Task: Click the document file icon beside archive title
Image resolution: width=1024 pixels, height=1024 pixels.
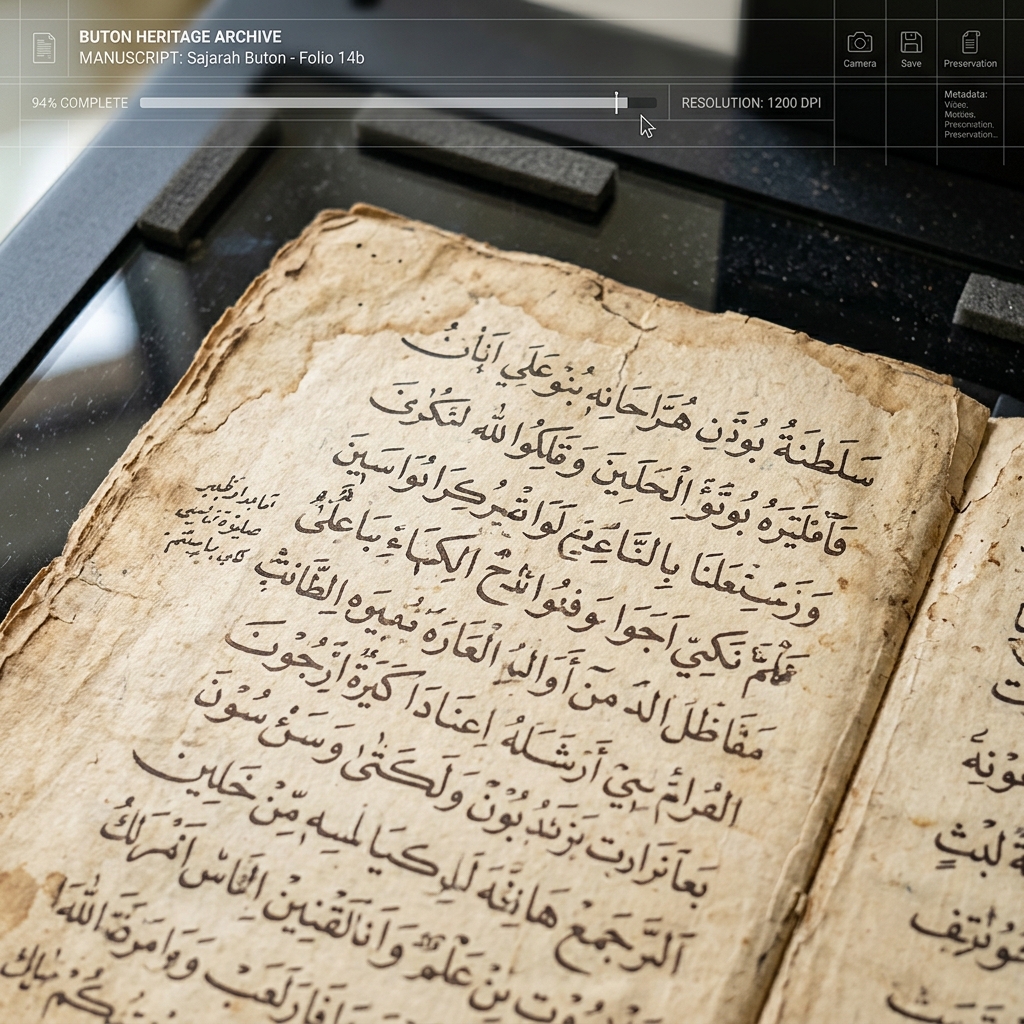Action: pyautogui.click(x=44, y=47)
